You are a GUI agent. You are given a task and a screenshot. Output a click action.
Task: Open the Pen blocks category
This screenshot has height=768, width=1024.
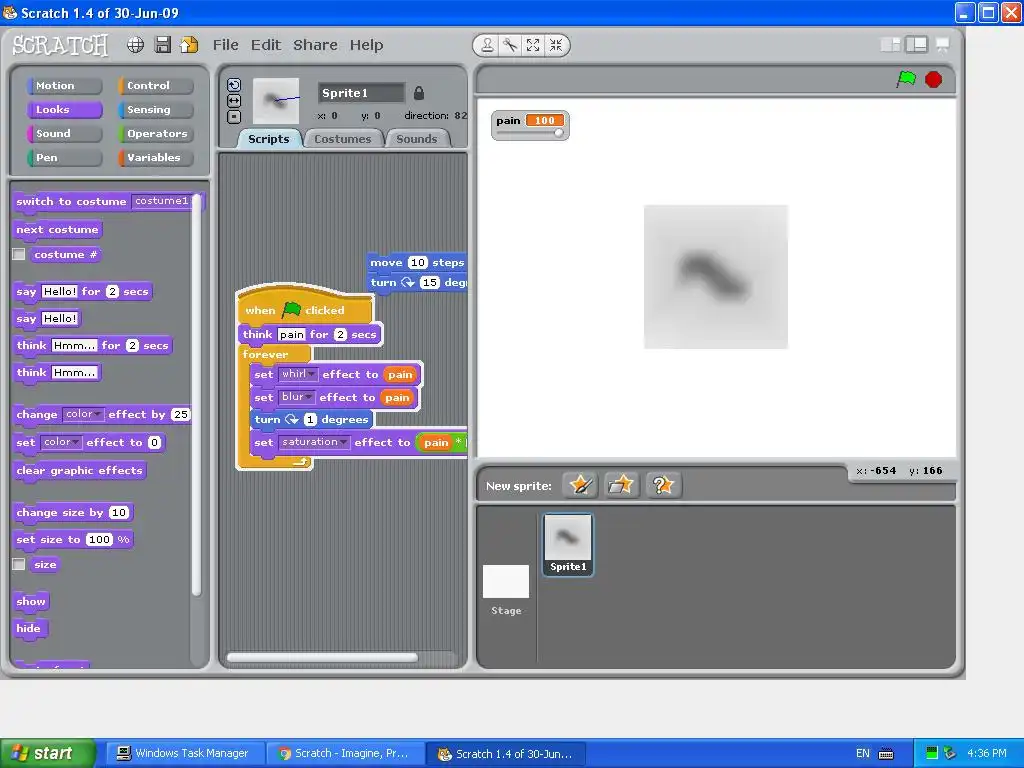click(x=64, y=157)
